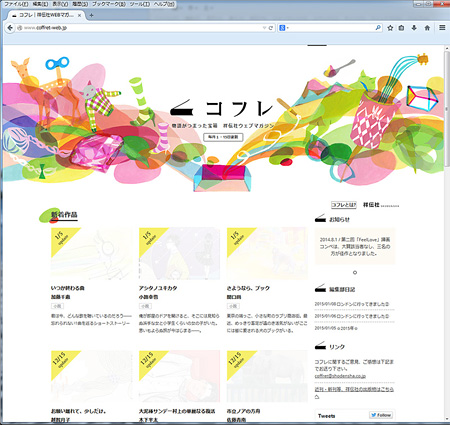Click the 小説 tag under アシタノユキカタ
The width and height of the screenshot is (450, 425).
(x=145, y=306)
